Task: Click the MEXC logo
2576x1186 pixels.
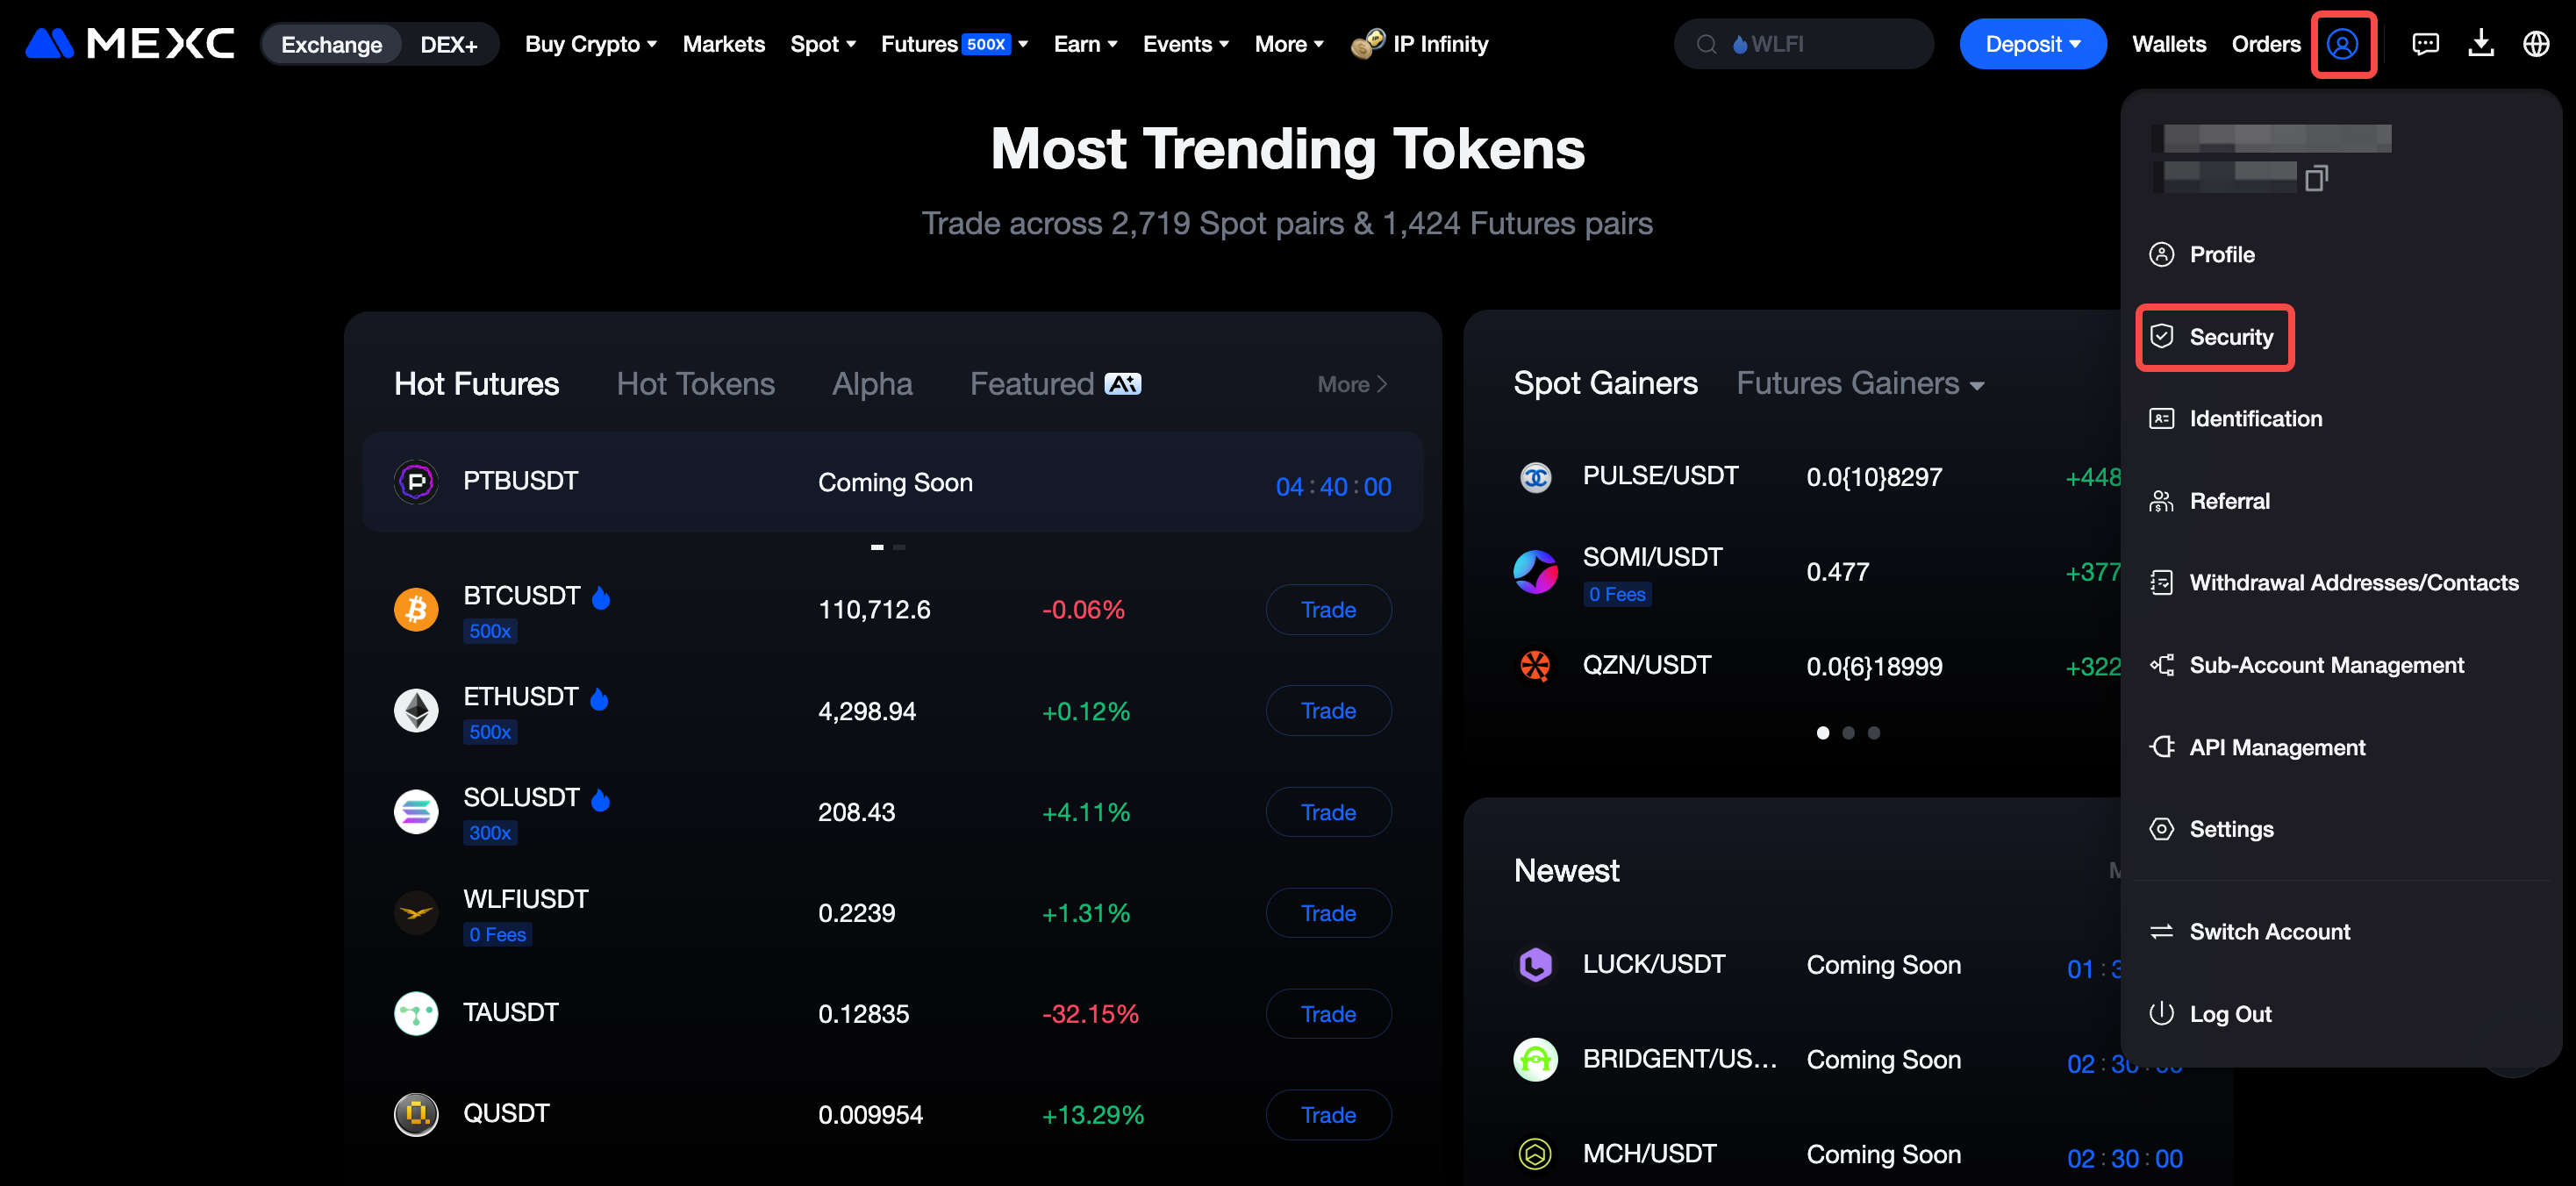Action: click(x=130, y=44)
